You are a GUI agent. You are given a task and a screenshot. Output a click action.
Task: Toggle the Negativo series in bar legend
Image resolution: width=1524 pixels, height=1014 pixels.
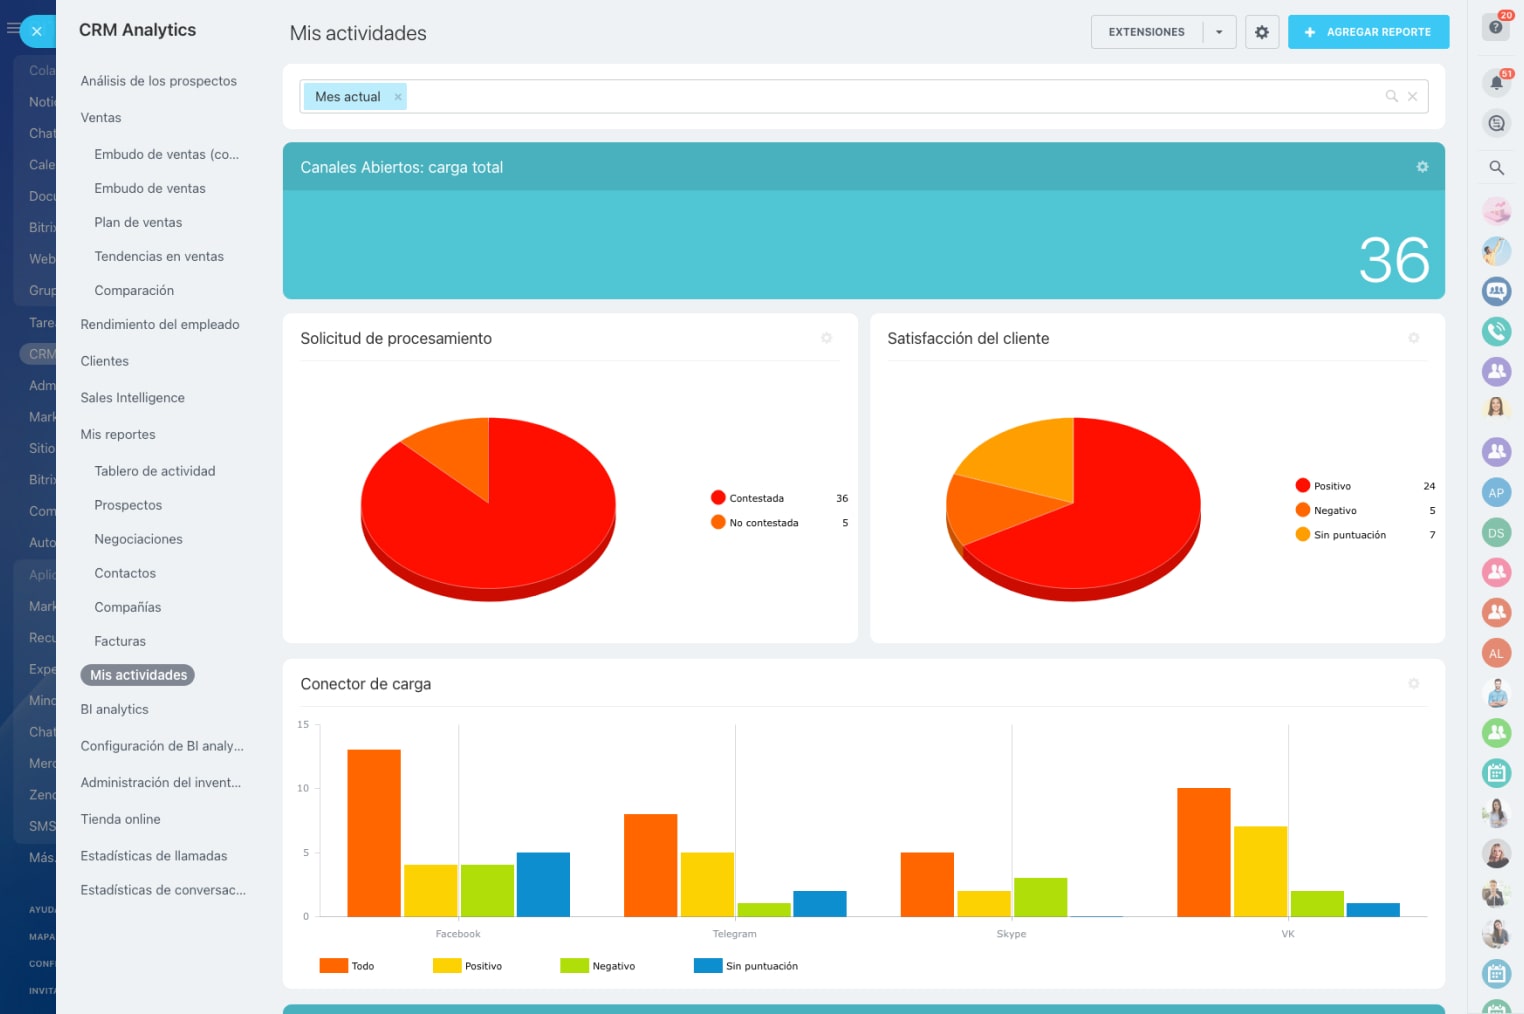(x=598, y=966)
